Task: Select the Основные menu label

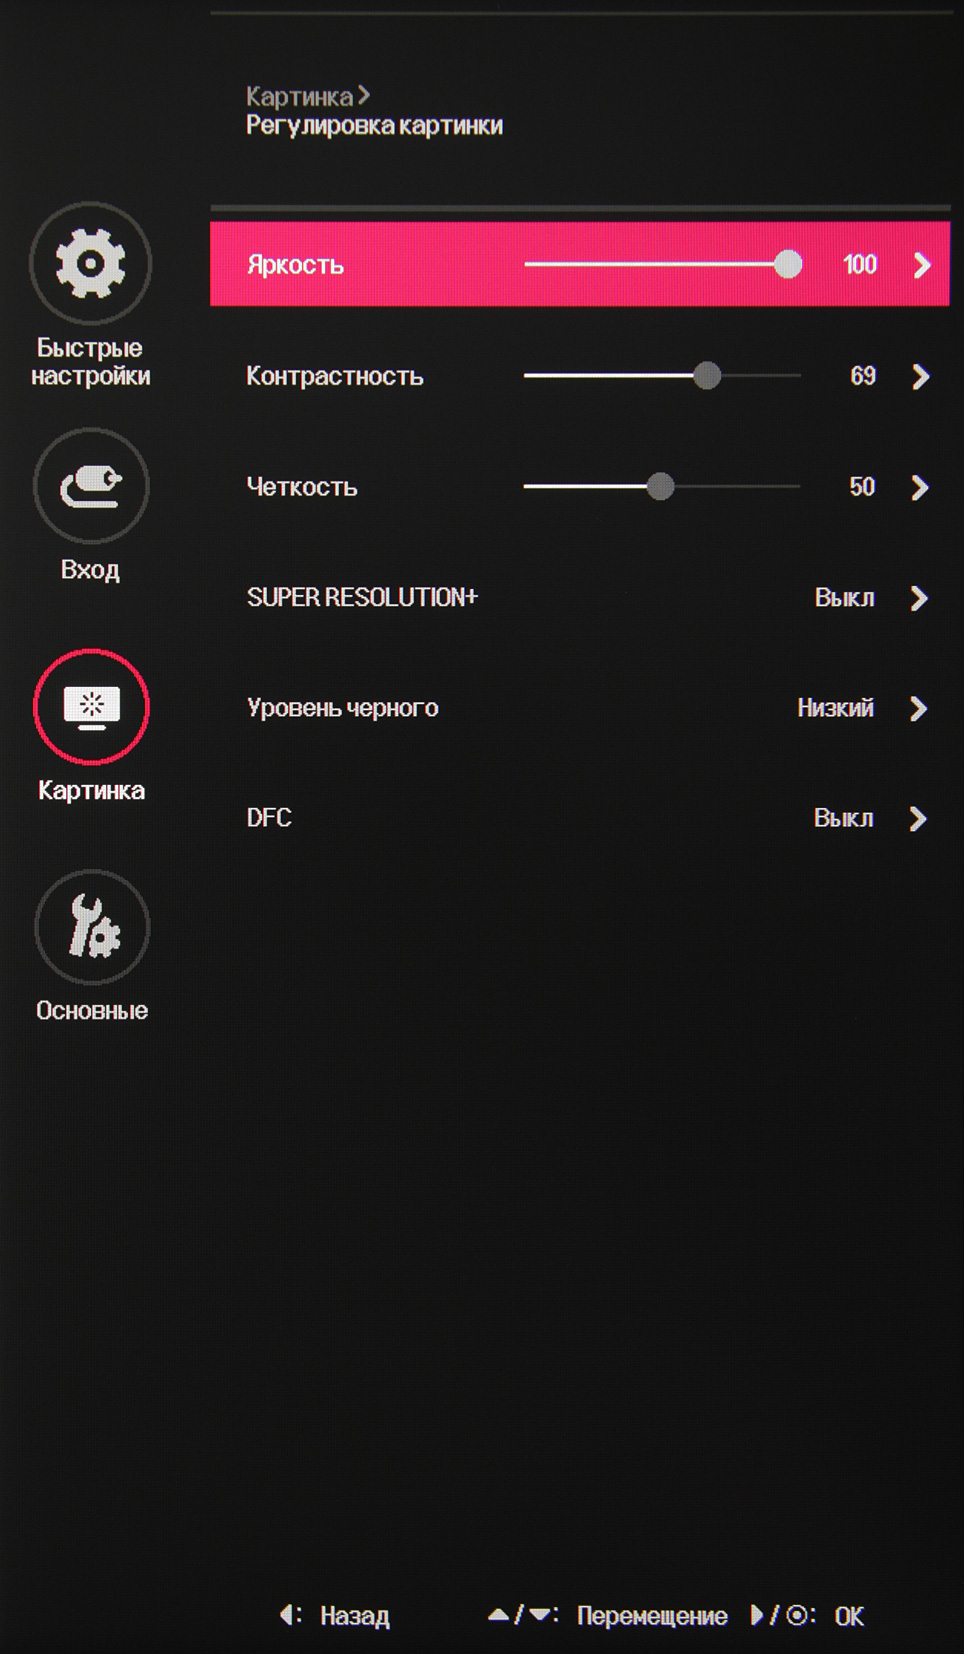Action: coord(92,1011)
